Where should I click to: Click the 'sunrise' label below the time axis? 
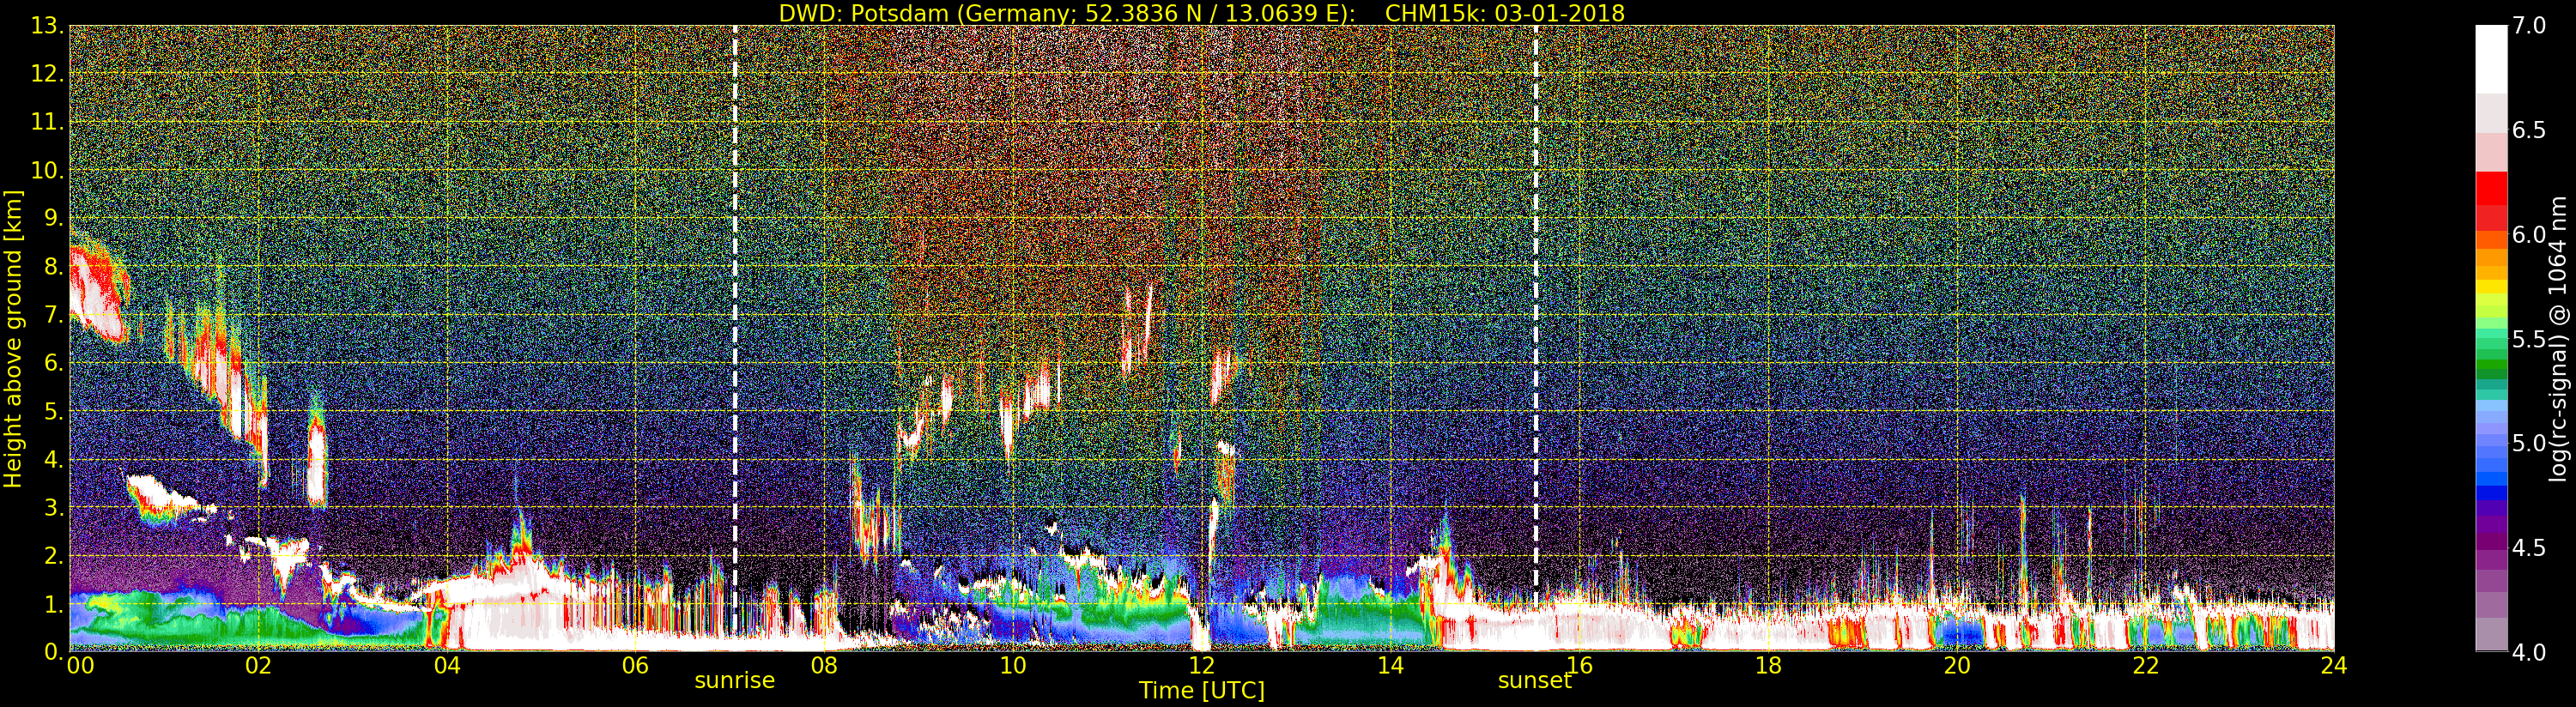pyautogui.click(x=735, y=680)
